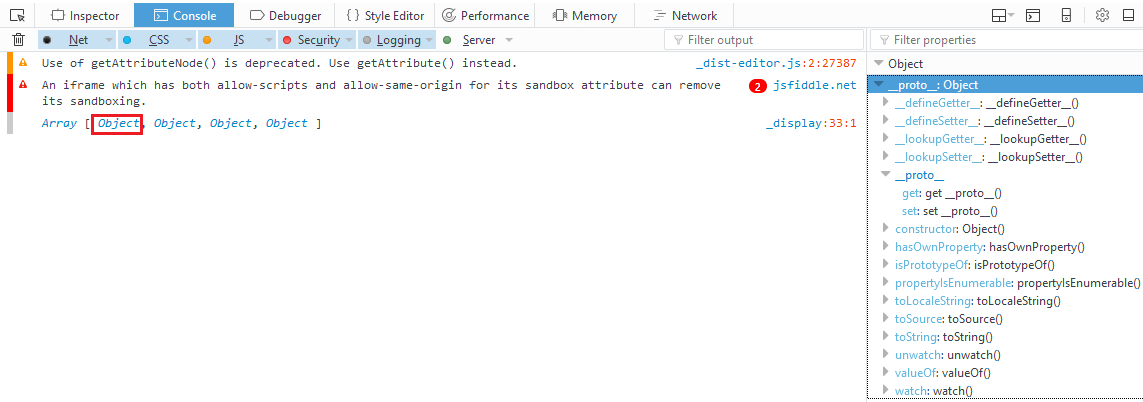Click the Filter properties search box
Viewport: 1143px width, 402px height.
pyautogui.click(x=1010, y=40)
